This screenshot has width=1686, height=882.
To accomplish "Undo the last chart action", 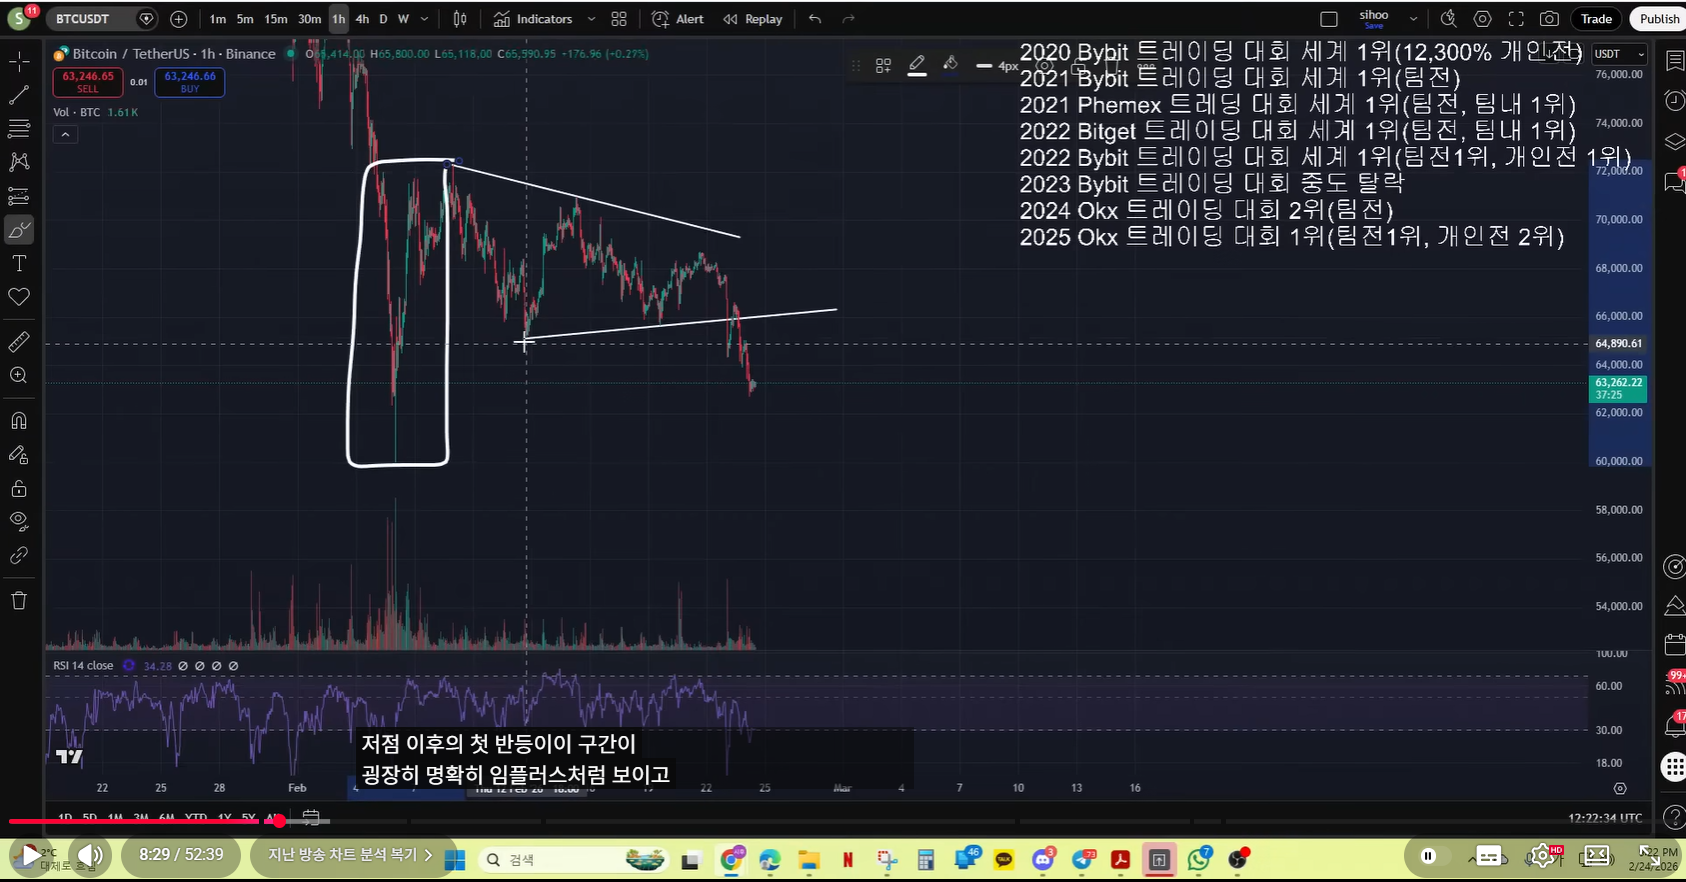I will (x=815, y=19).
